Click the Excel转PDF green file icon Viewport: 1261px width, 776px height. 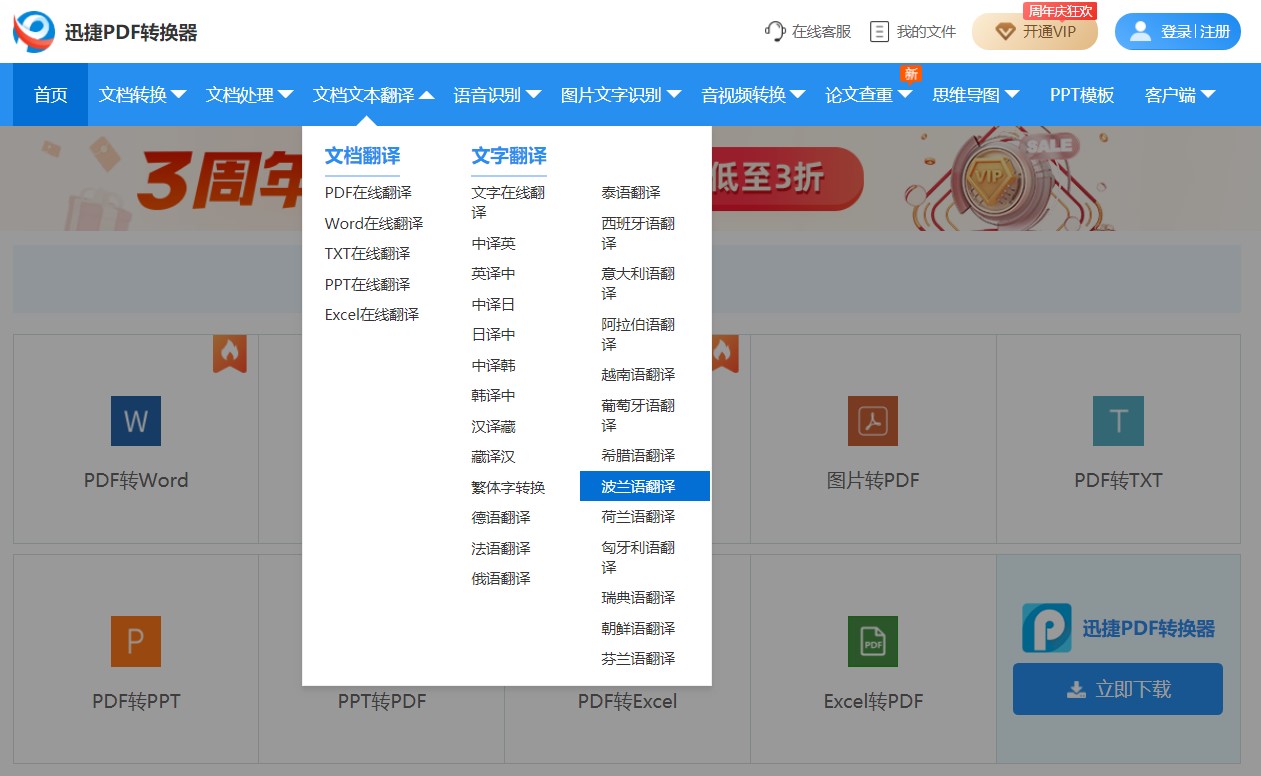click(x=873, y=641)
